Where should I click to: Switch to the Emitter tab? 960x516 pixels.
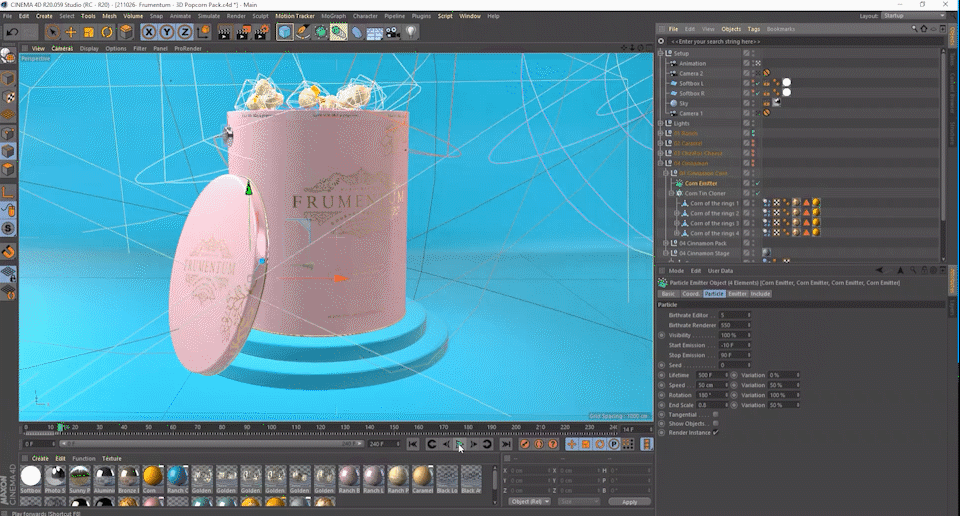737,294
